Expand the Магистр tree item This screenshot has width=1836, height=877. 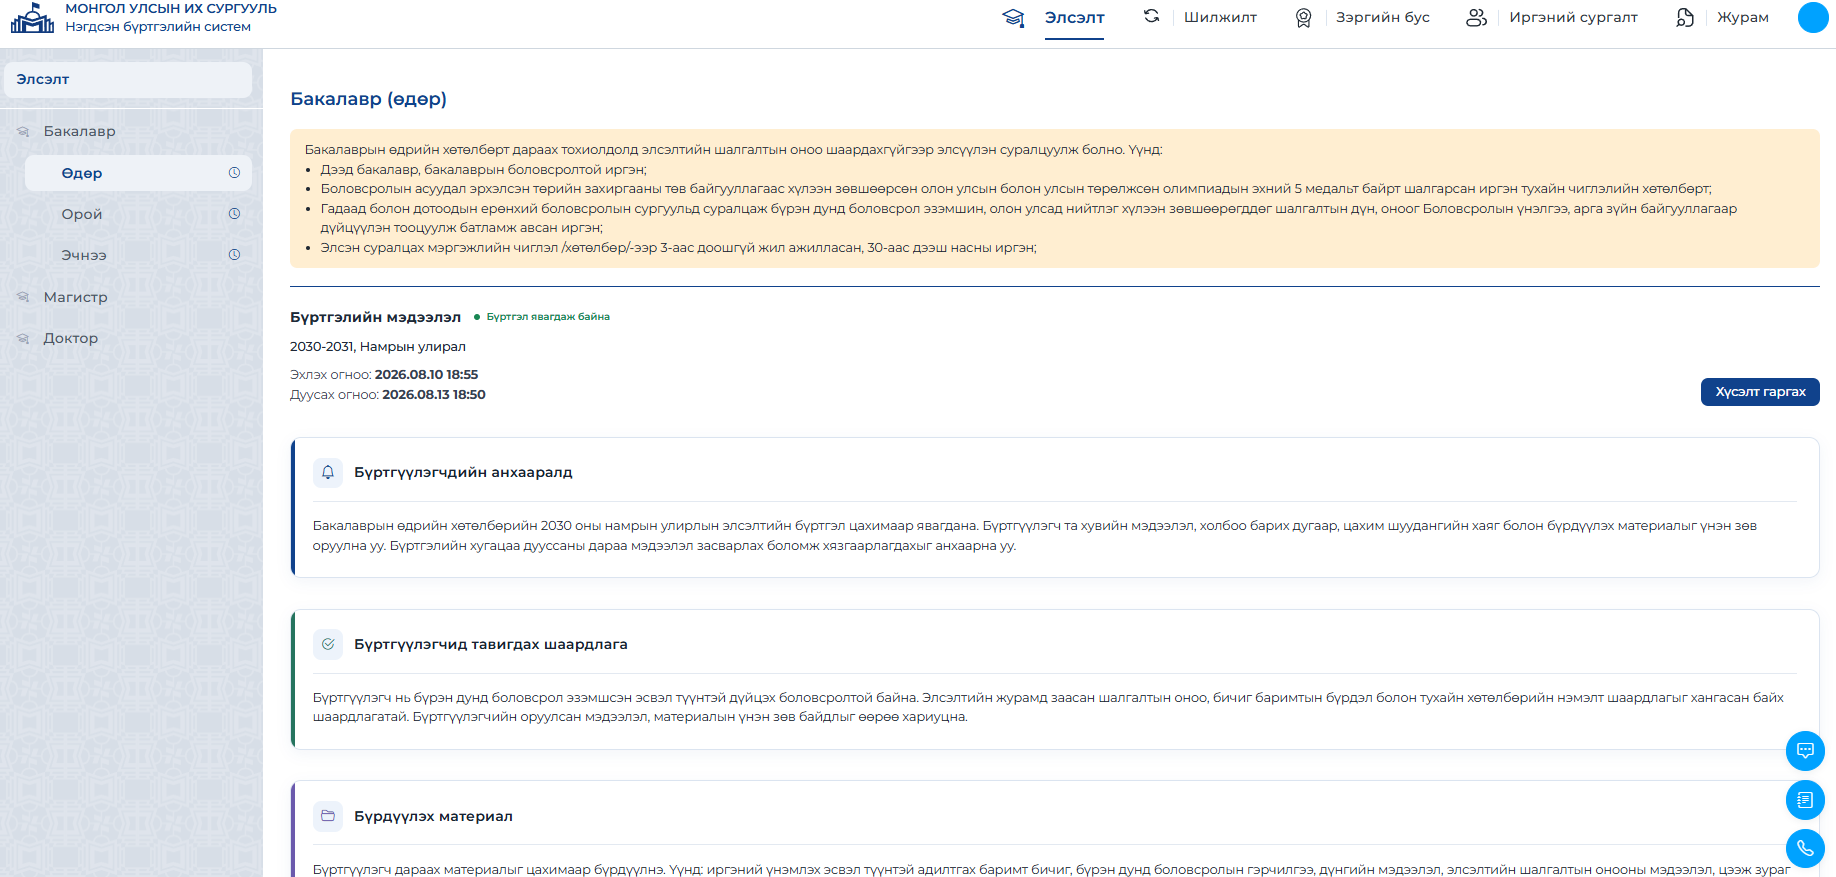coord(75,297)
